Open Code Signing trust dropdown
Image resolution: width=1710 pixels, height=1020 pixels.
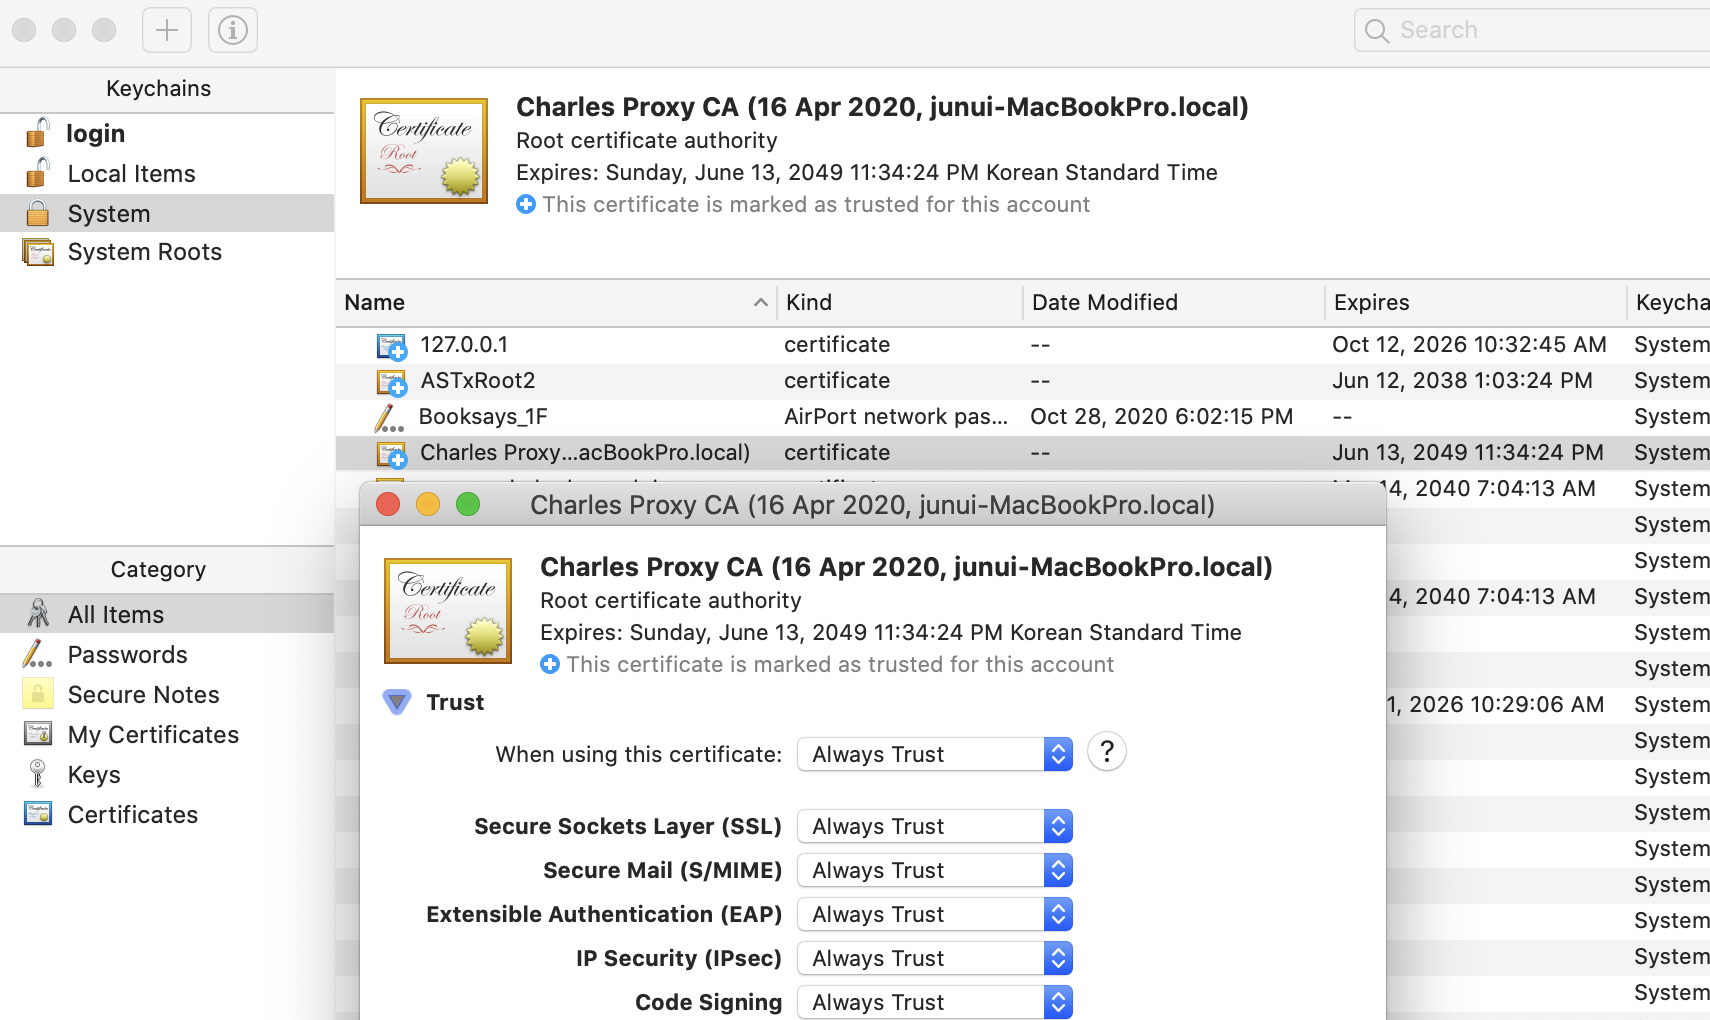[x=934, y=1002]
